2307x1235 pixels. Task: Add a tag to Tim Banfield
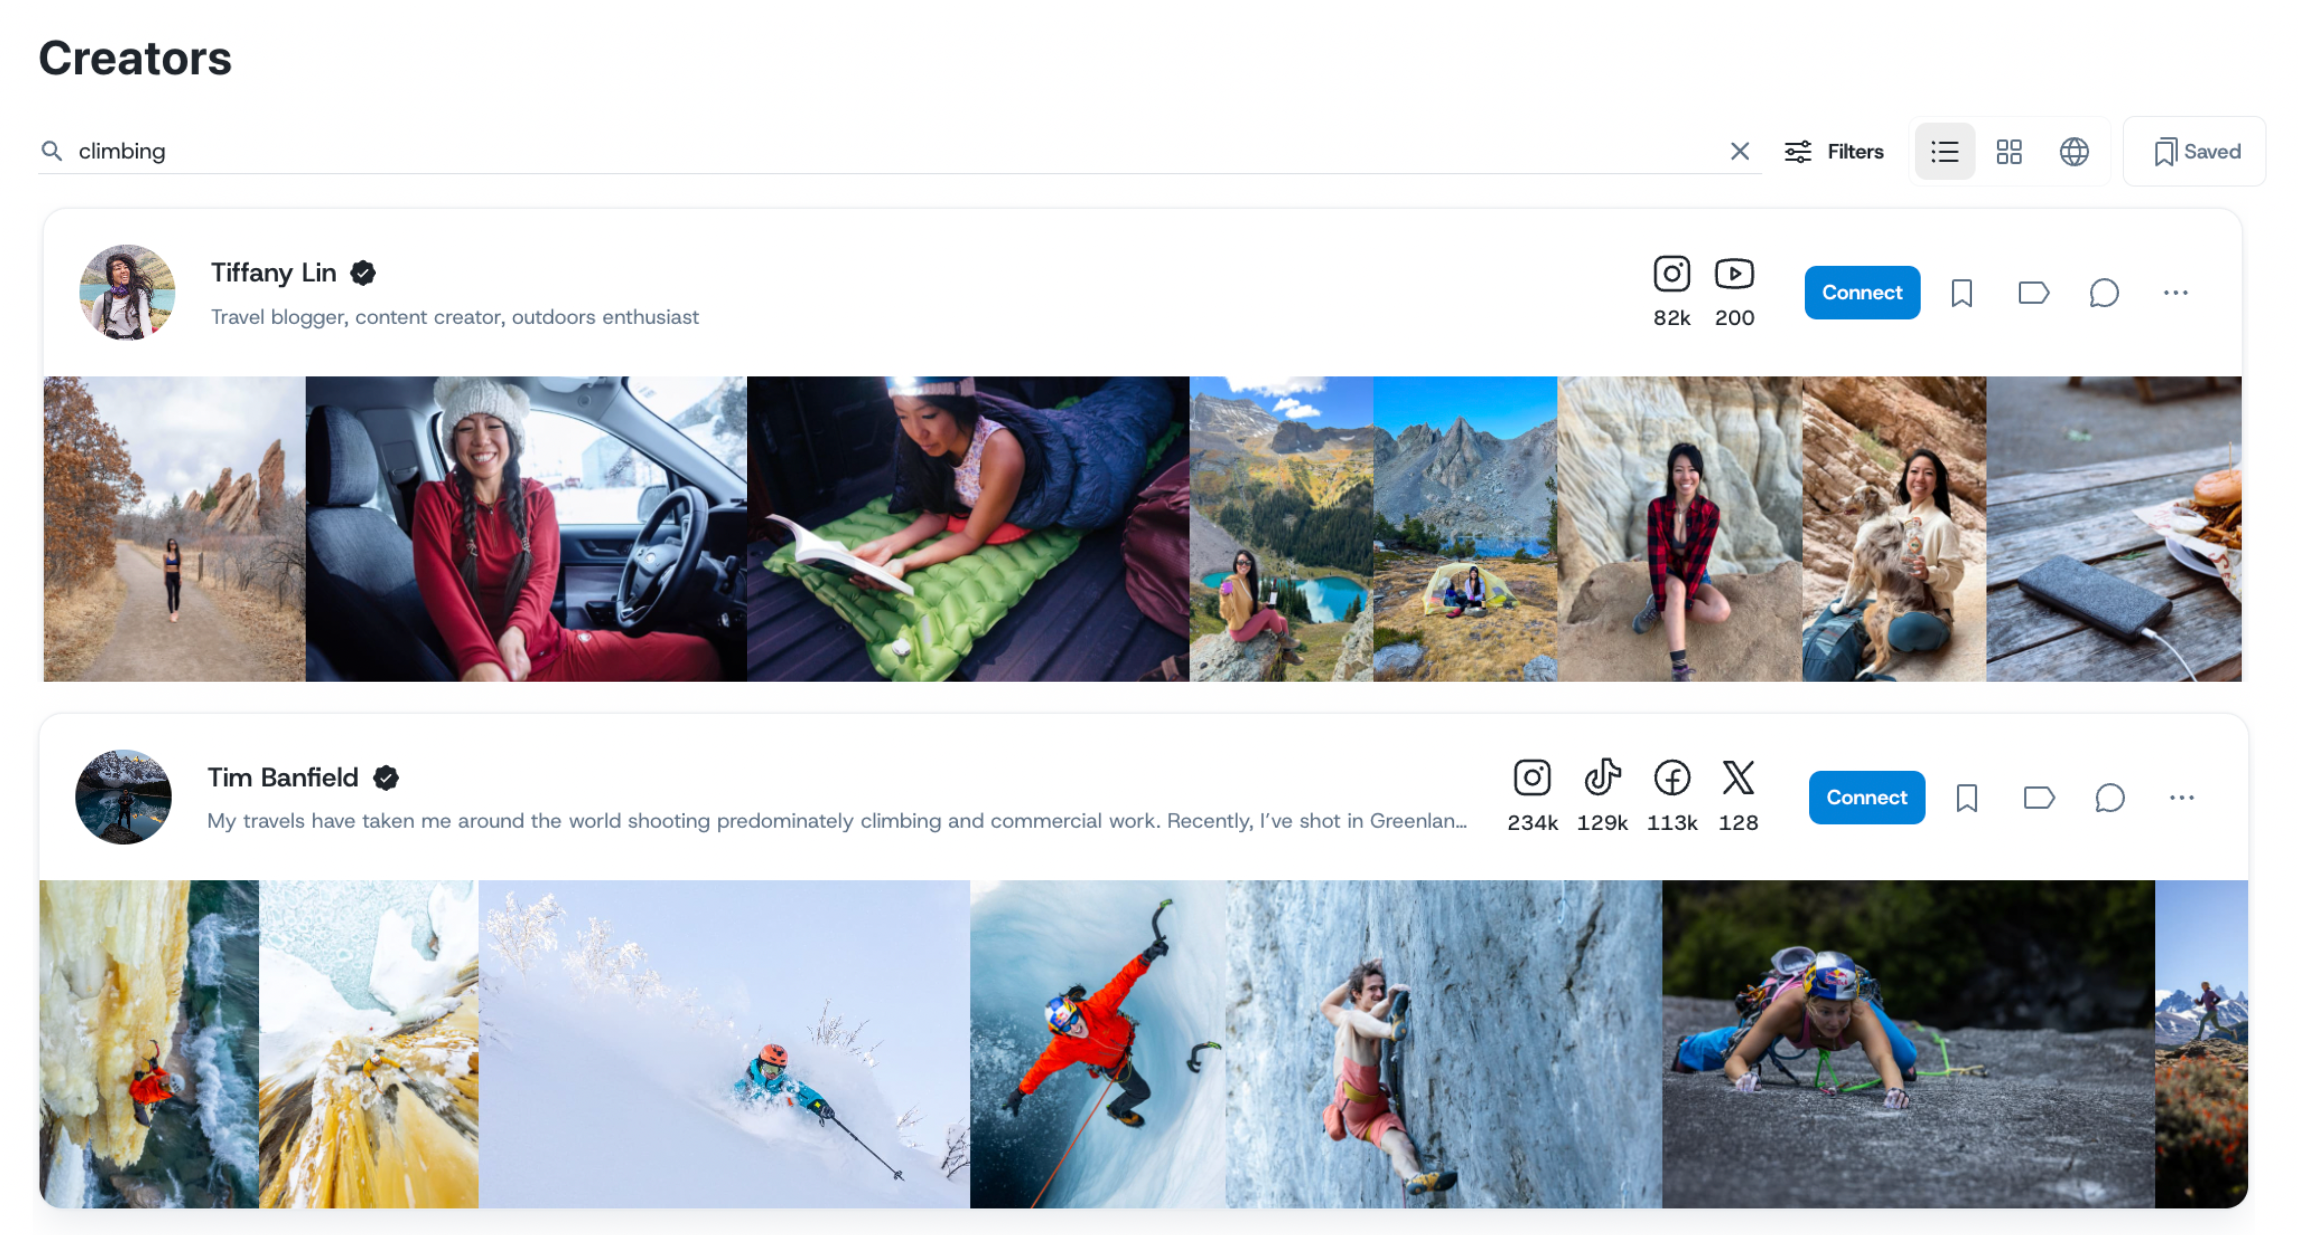(x=2038, y=798)
